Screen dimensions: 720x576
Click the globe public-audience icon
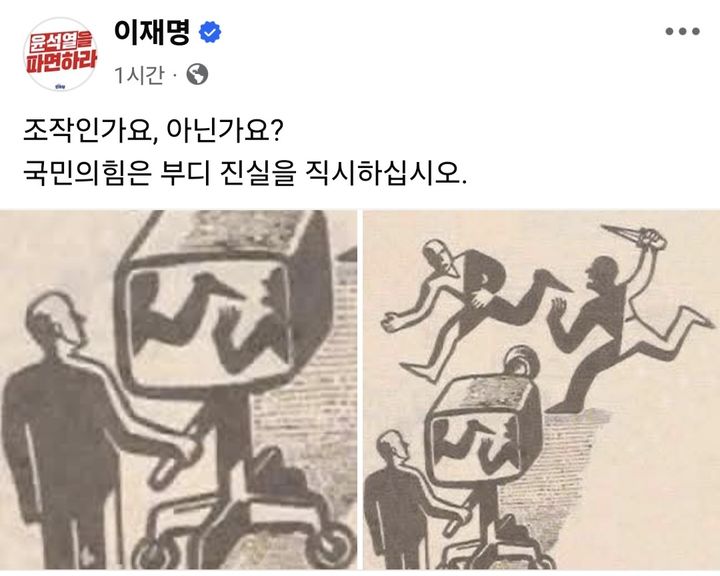pos(197,74)
